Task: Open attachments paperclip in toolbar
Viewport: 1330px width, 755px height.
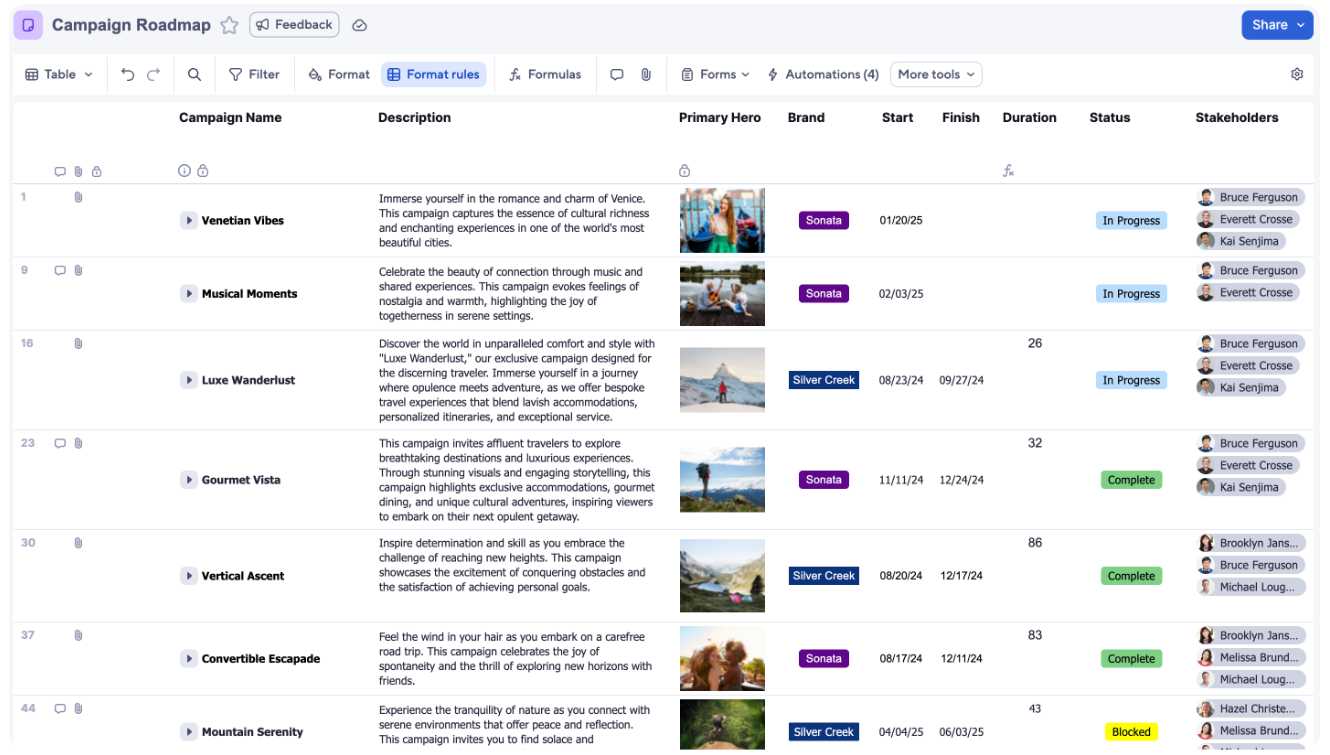Action: pos(646,74)
